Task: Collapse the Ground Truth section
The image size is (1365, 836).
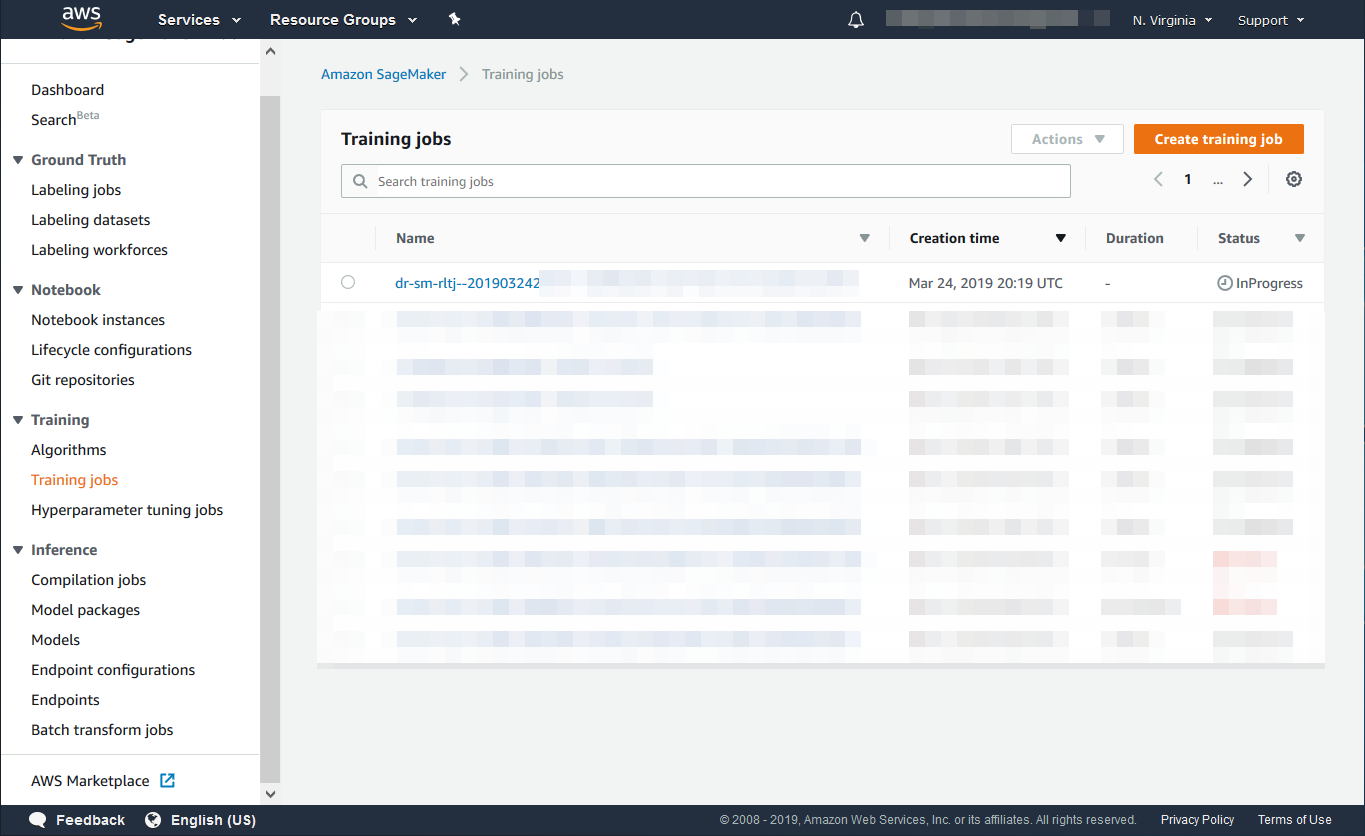Action: click(18, 160)
